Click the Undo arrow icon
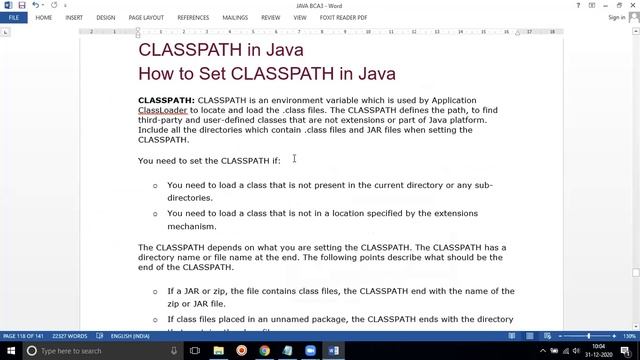Viewport: 640px width, 360px height. (x=35, y=5)
